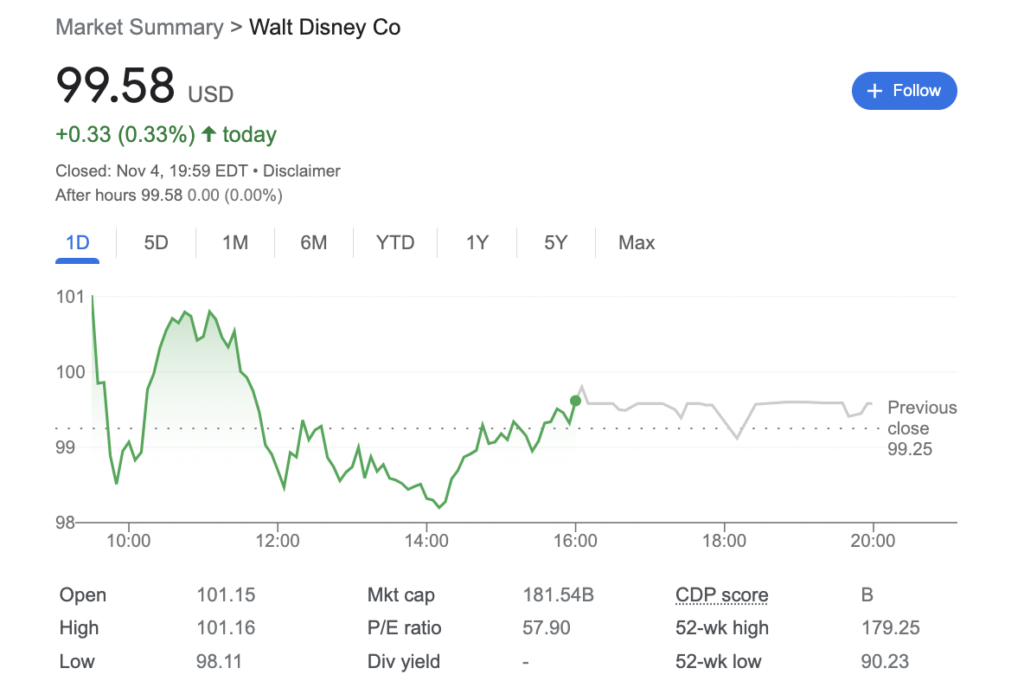Click the plus icon in Follow button
Image resolution: width=1024 pixels, height=694 pixels.
click(874, 91)
